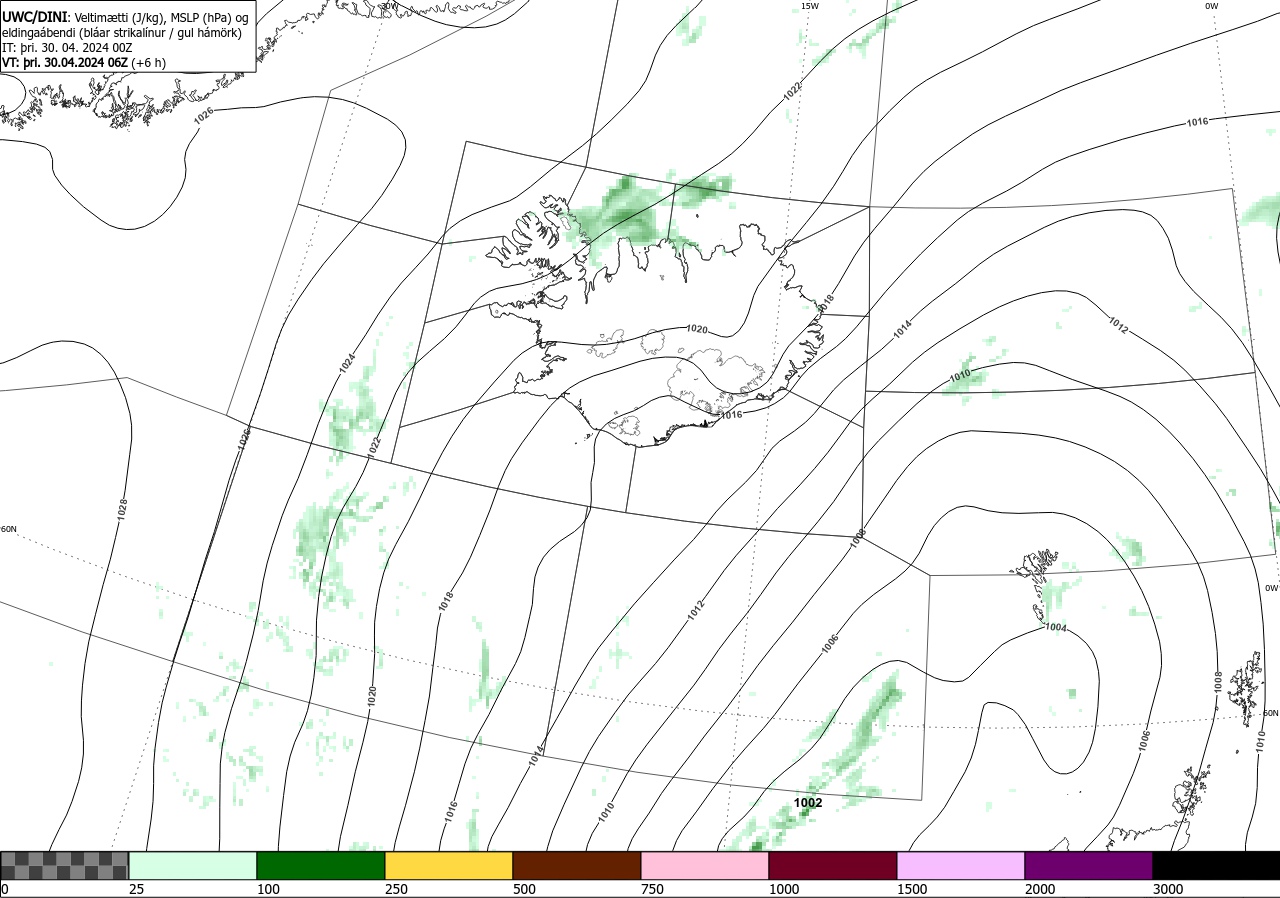Click the legend value "250"
1280x898 pixels.
[397, 889]
